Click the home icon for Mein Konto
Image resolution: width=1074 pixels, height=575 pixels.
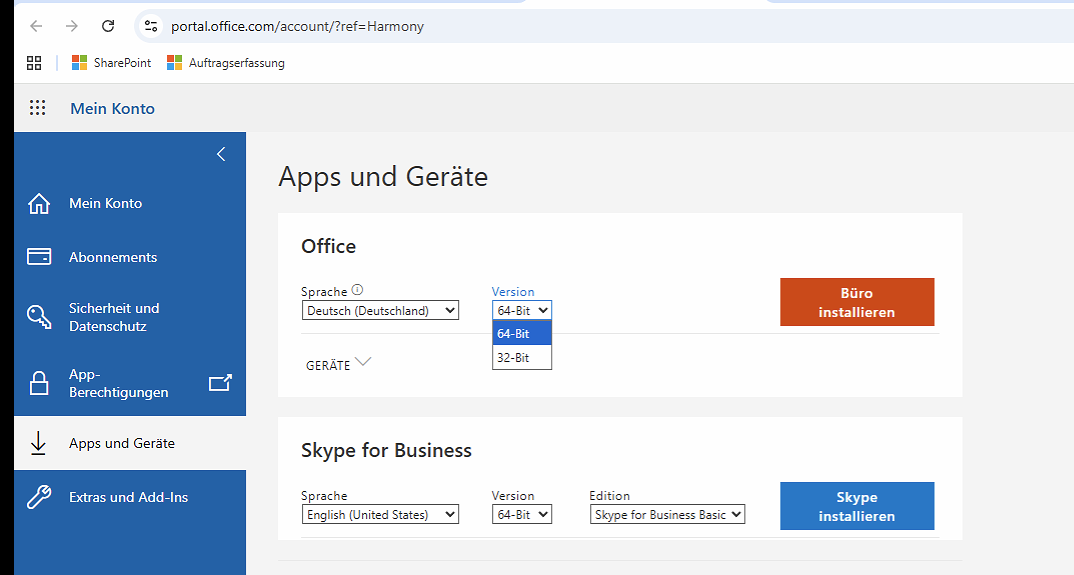39,204
